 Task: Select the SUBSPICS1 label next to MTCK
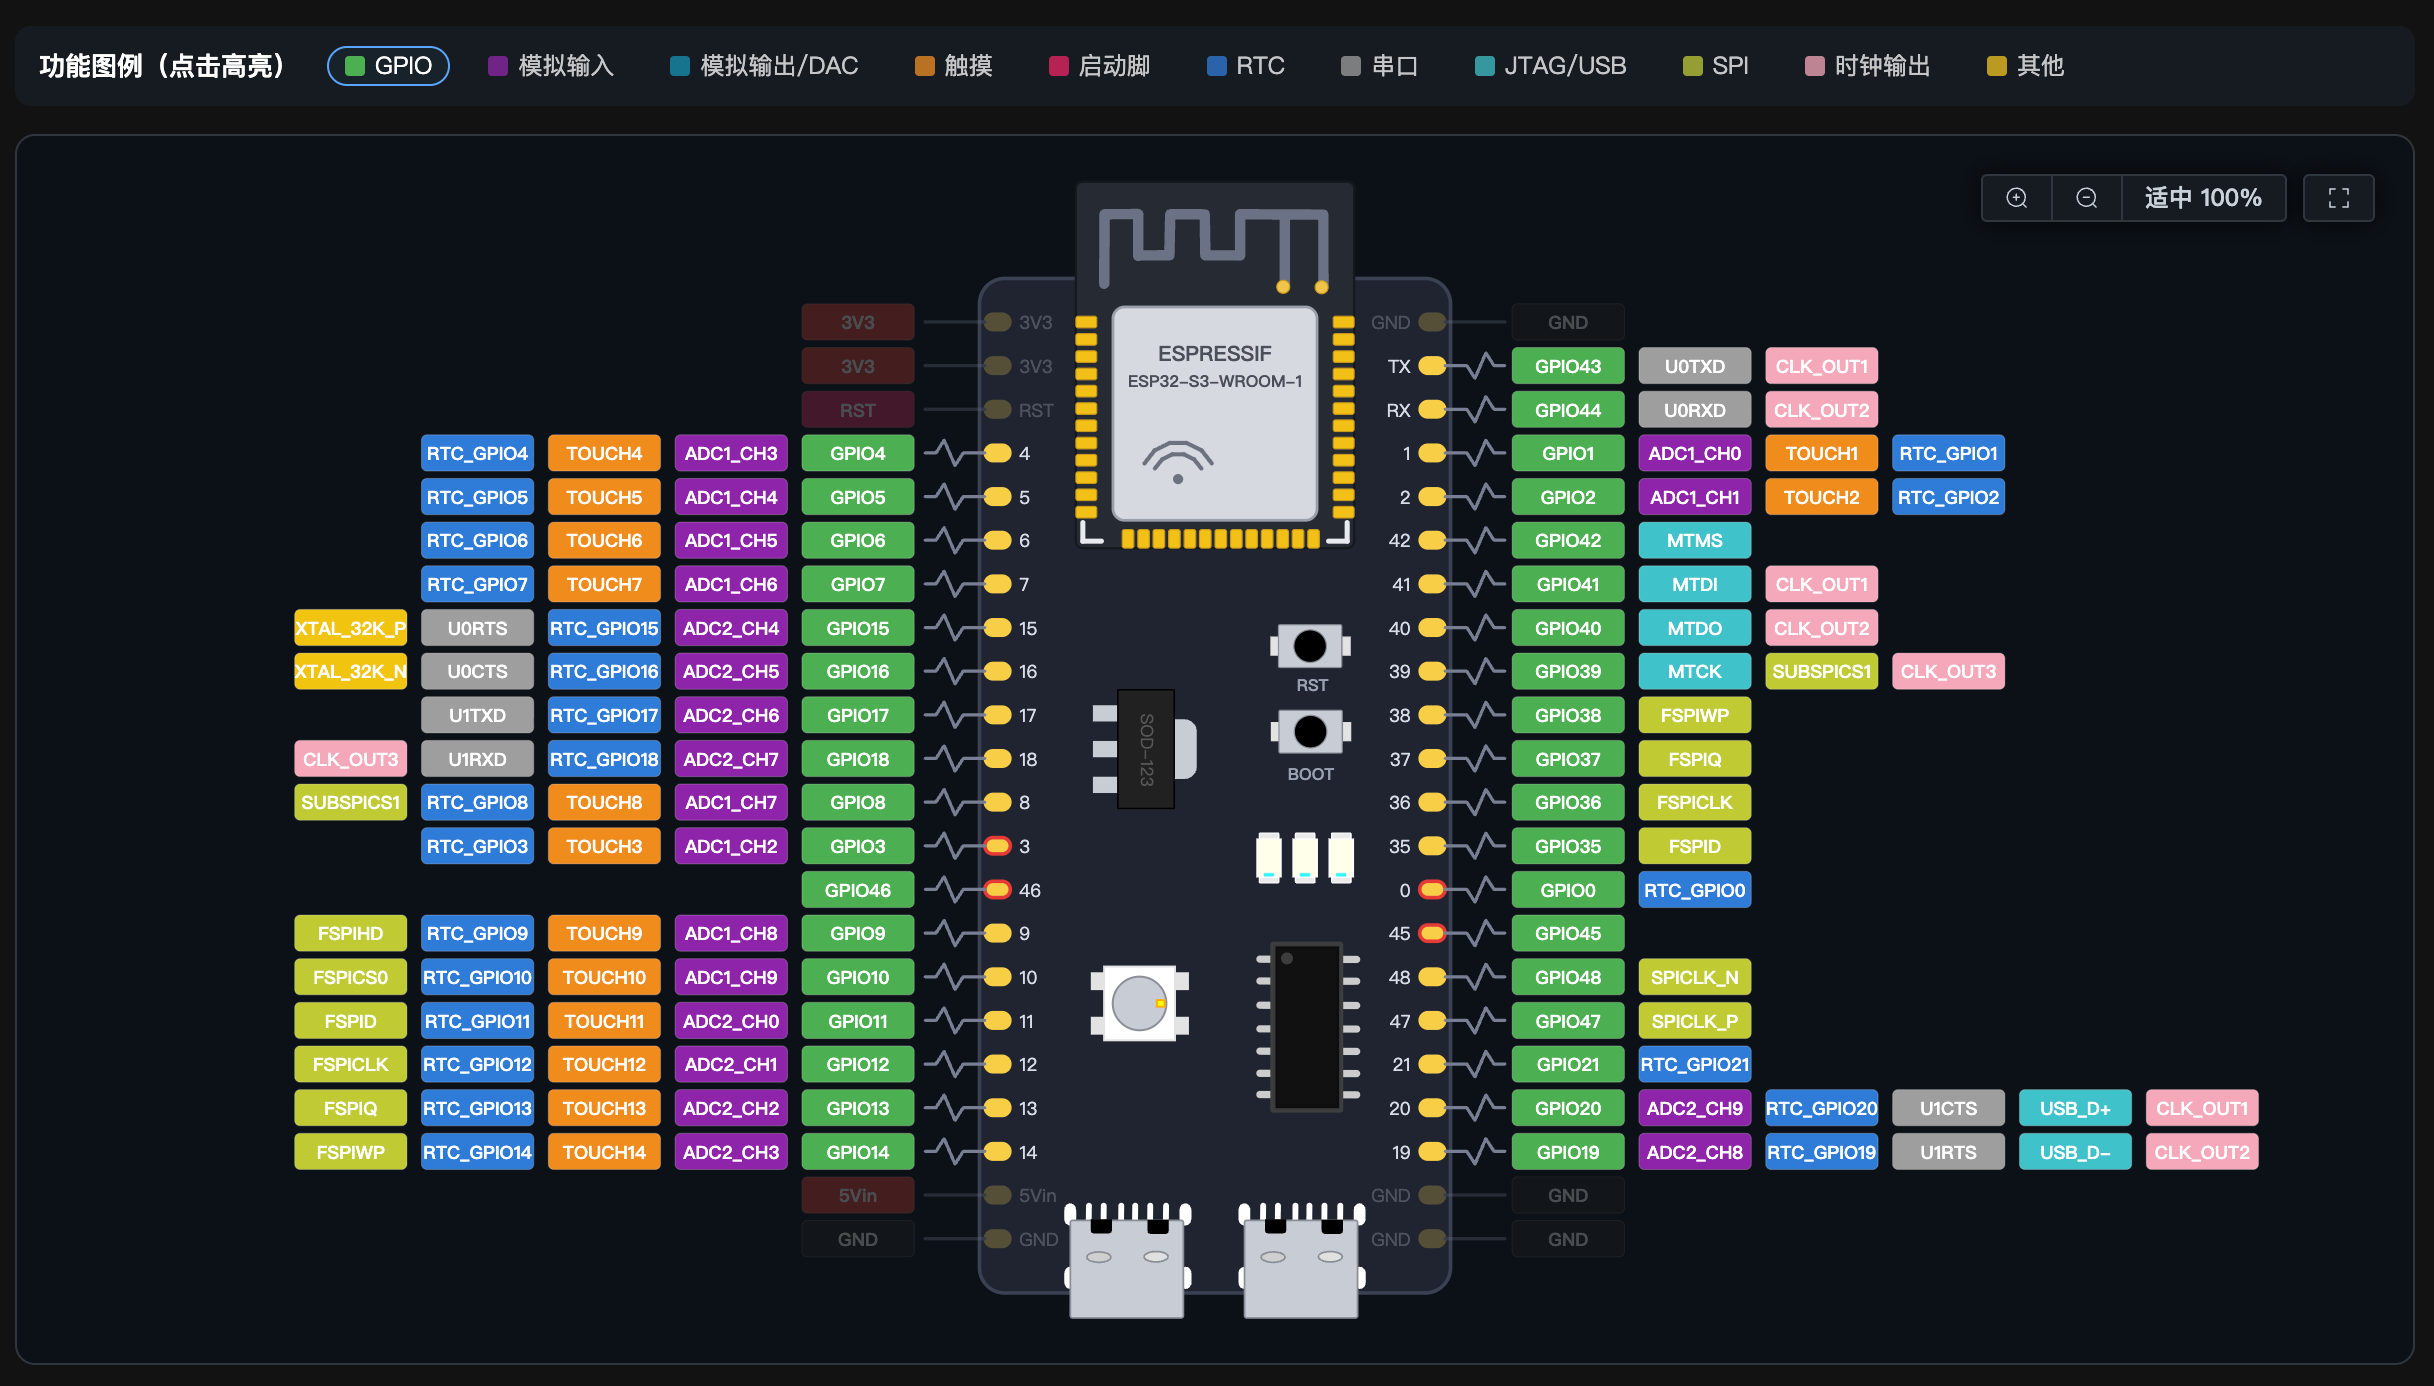(x=1822, y=671)
